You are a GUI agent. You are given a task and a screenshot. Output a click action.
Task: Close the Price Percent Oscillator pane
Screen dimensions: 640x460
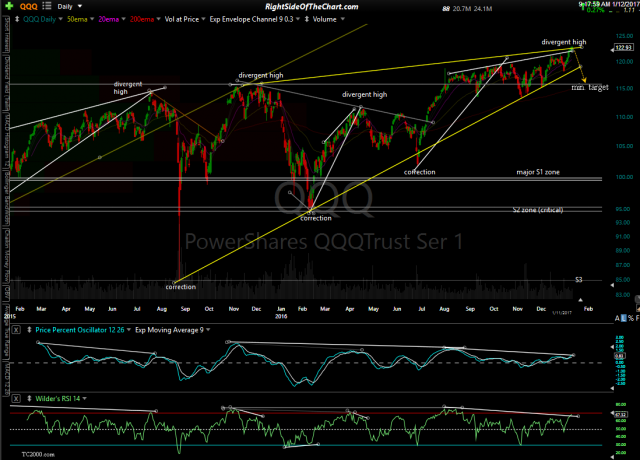click(x=16, y=330)
